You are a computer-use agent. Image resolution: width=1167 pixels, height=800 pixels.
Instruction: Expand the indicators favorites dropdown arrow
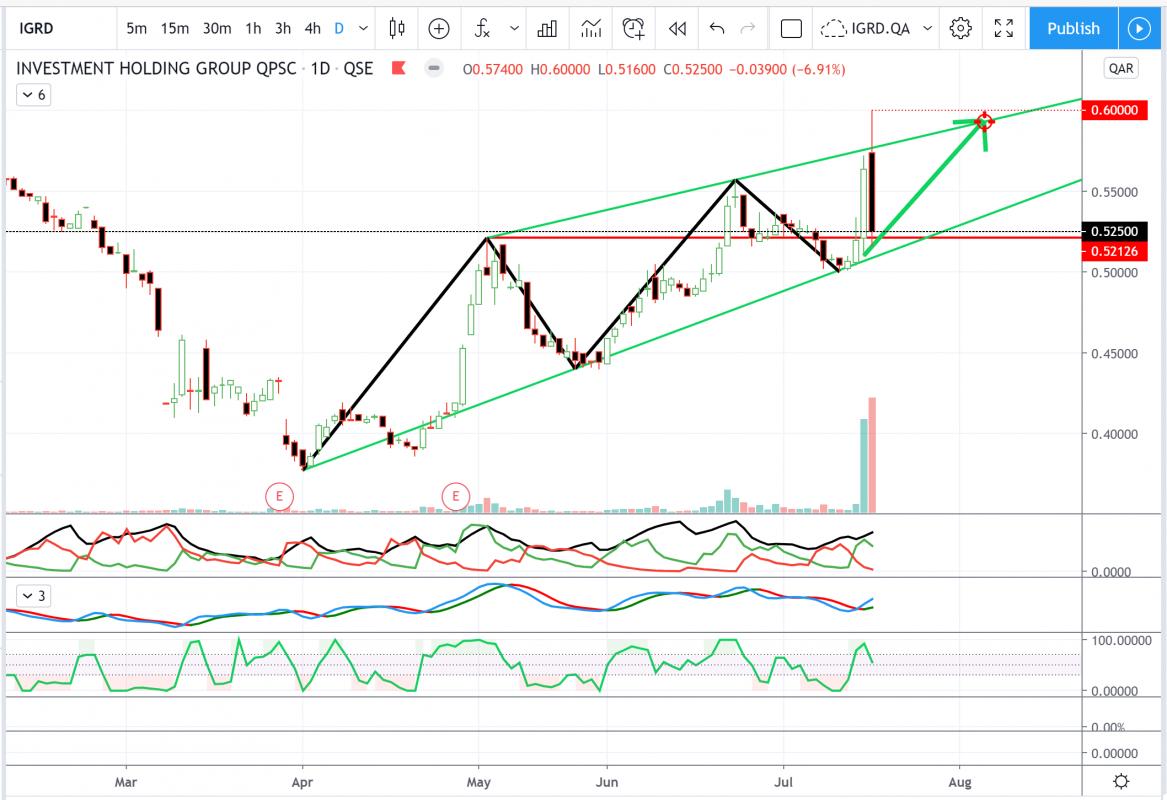pos(514,28)
